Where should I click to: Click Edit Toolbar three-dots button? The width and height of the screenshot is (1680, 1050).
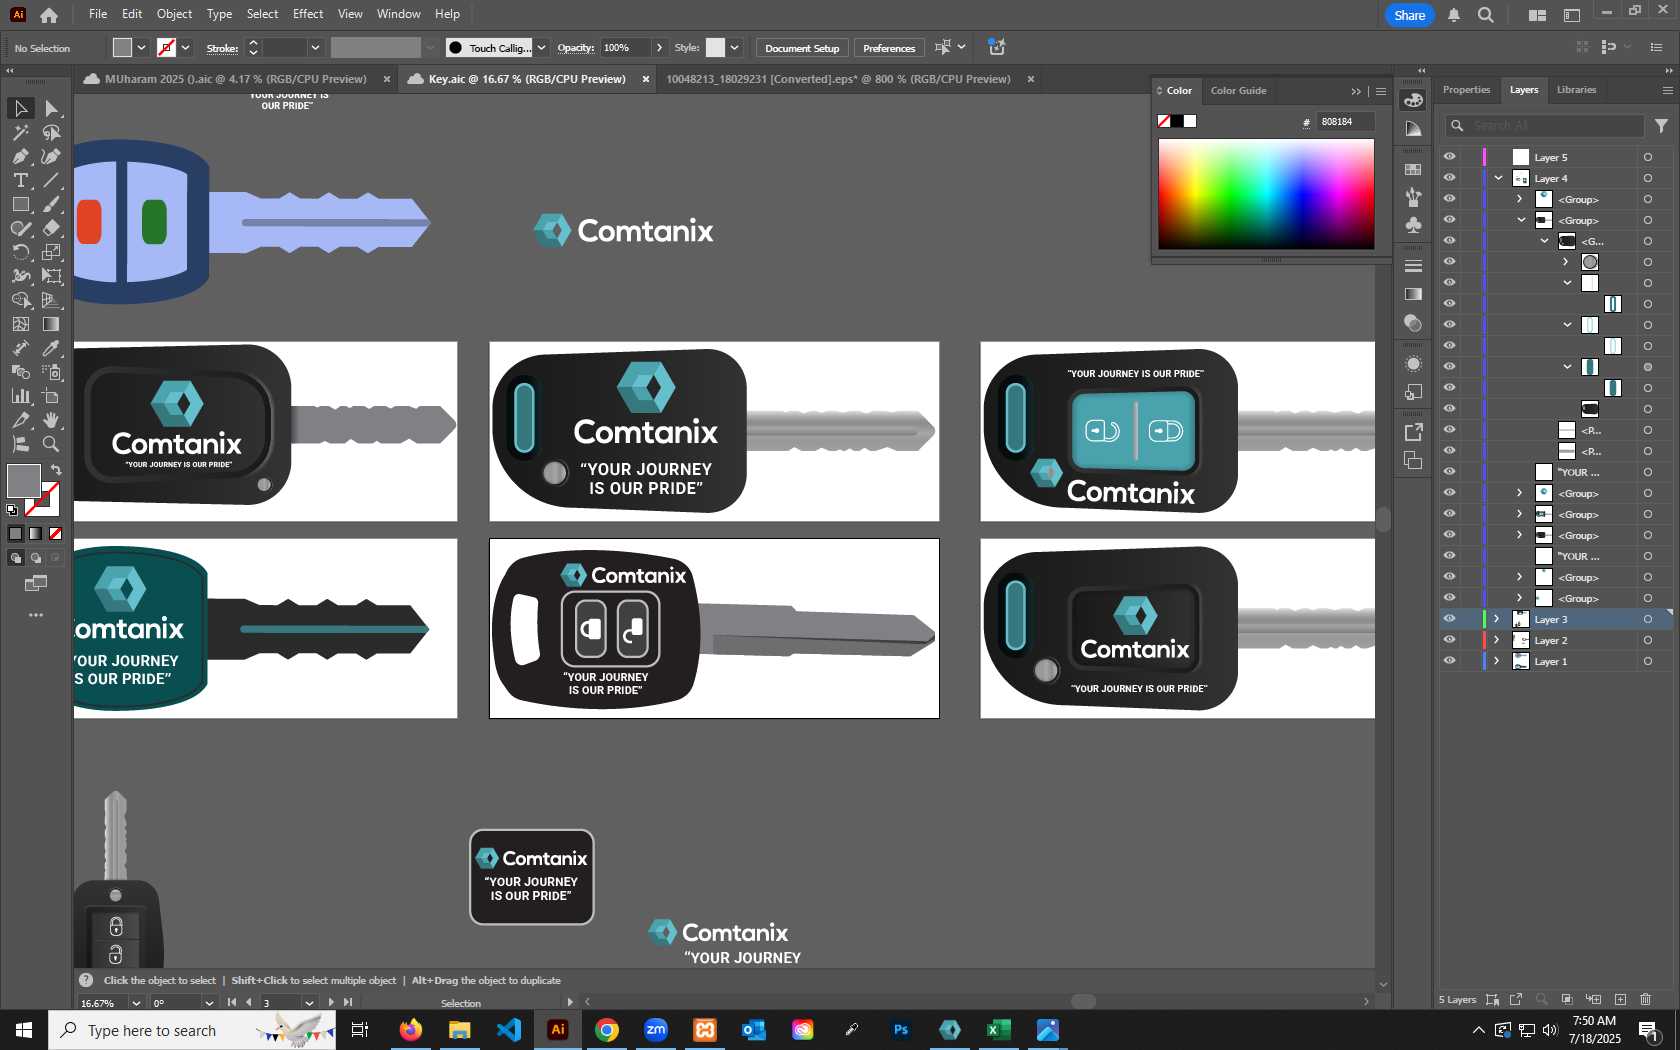coord(36,615)
